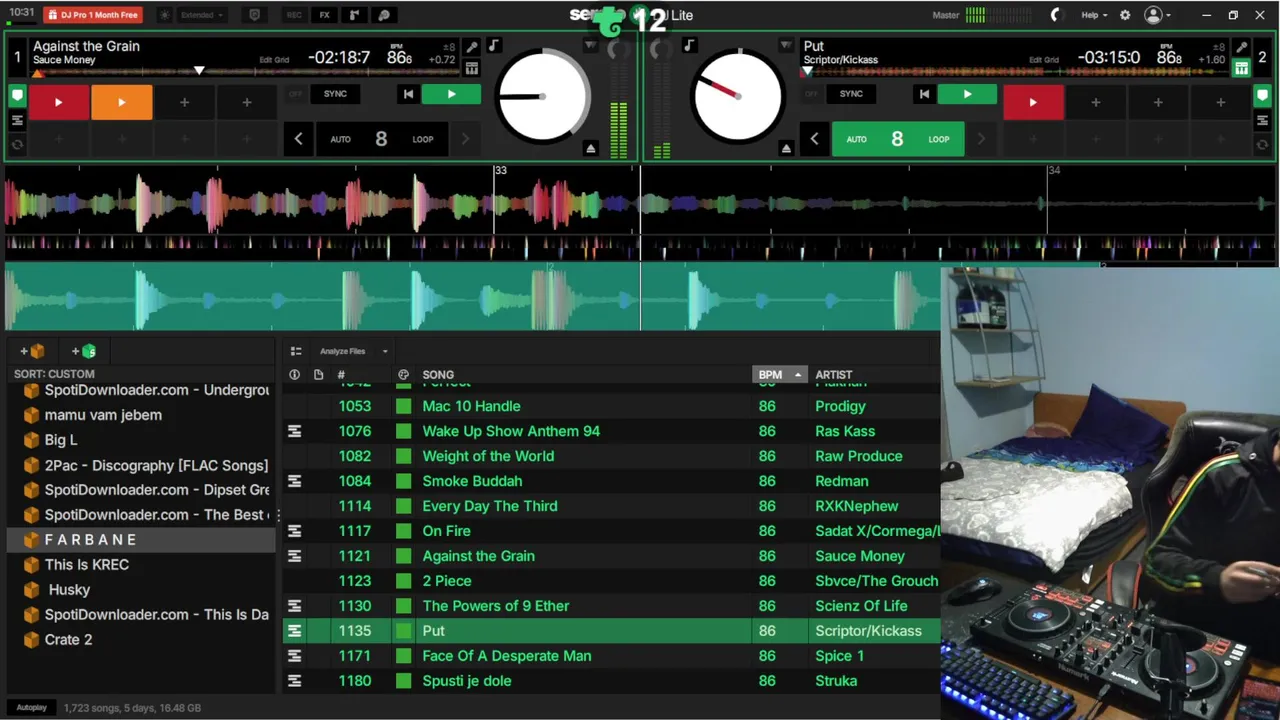
Task: Toggle deck 1 keylock music note
Action: 494,46
